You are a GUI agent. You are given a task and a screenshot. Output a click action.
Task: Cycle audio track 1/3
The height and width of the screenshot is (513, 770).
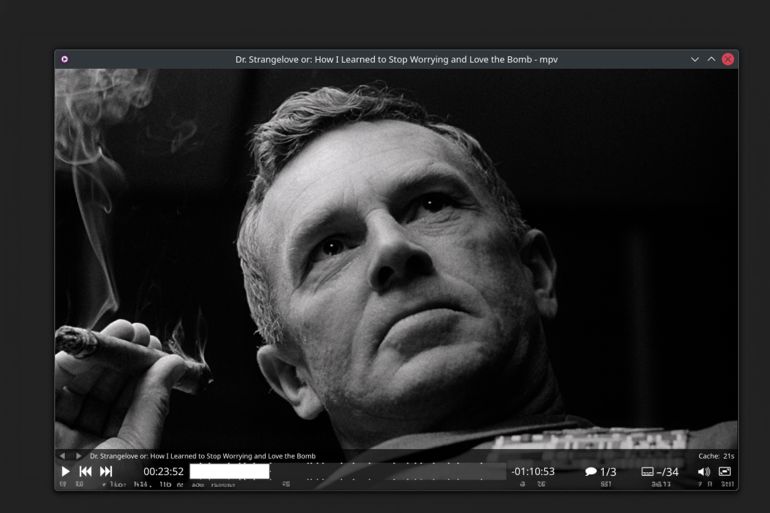click(600, 471)
